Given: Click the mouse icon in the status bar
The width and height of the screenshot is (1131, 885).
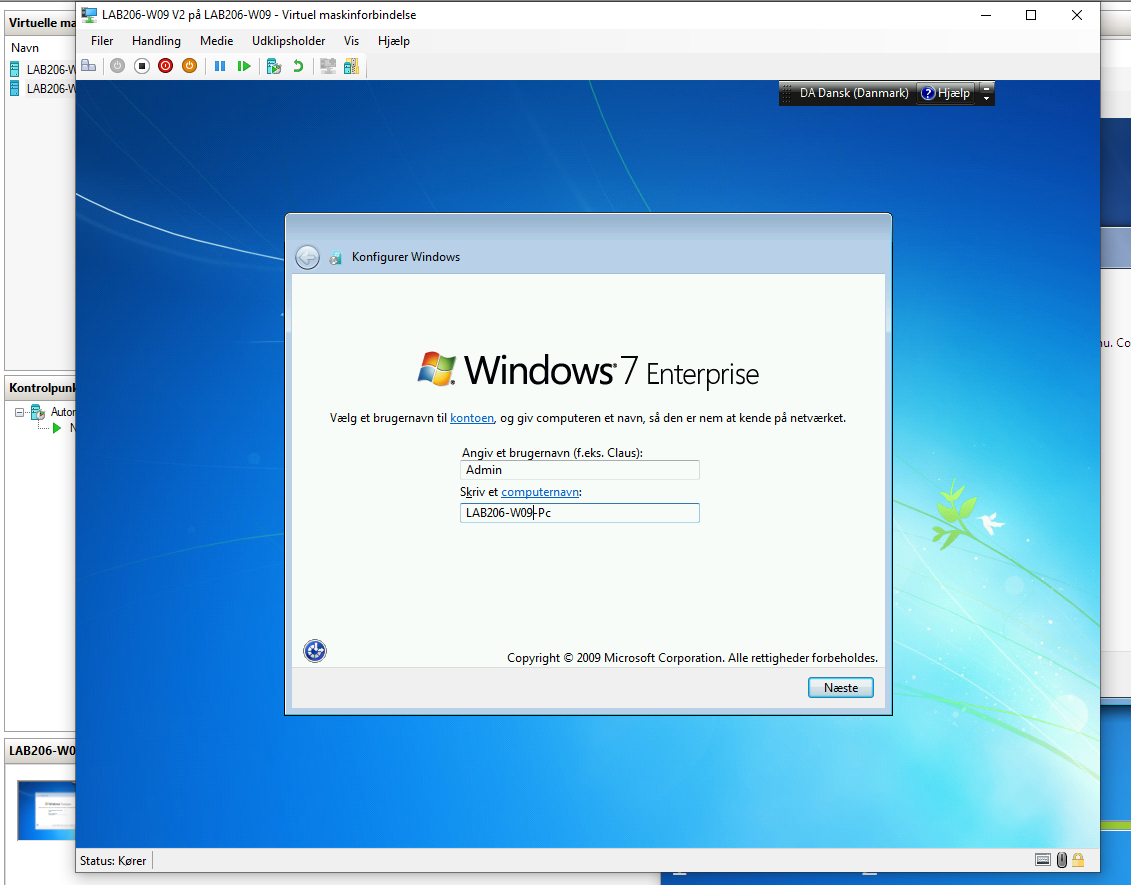Looking at the screenshot, I should pos(1062,860).
